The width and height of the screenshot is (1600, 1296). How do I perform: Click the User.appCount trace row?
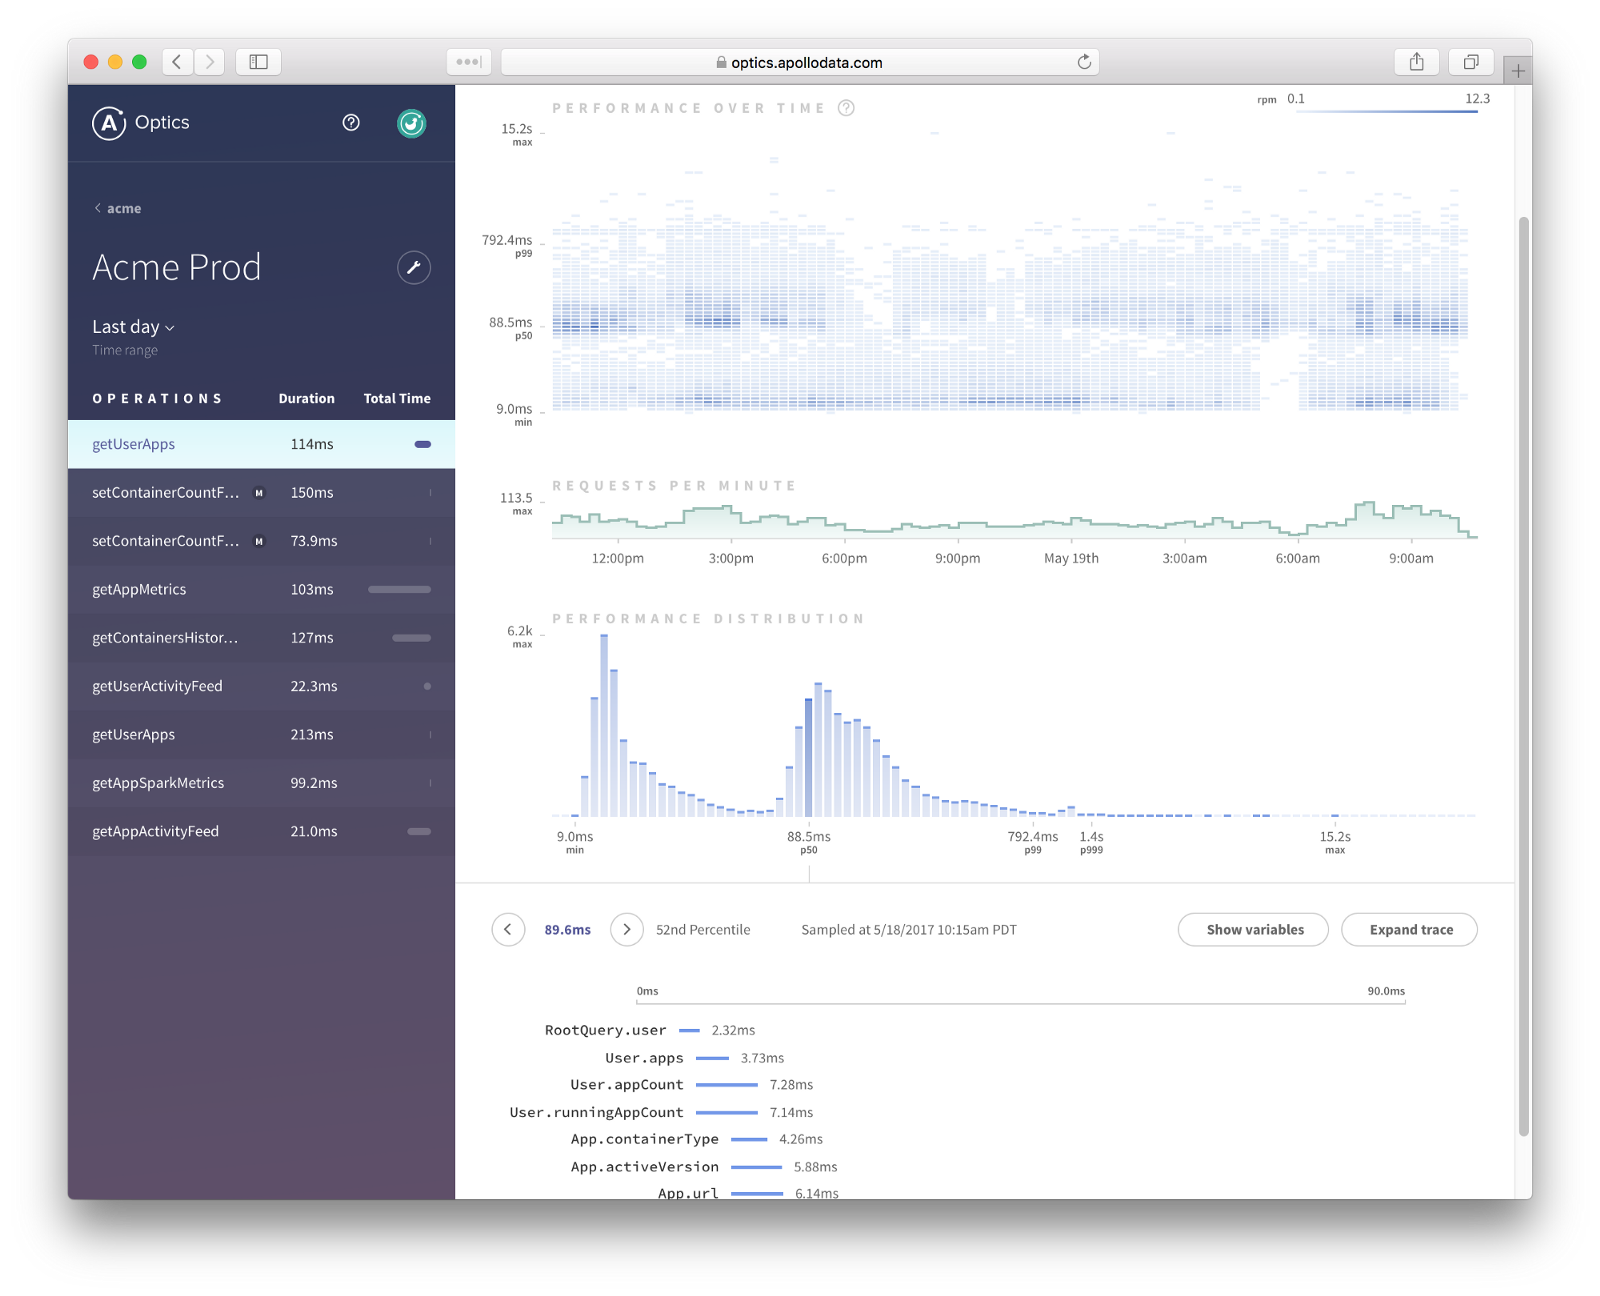[x=691, y=1085]
